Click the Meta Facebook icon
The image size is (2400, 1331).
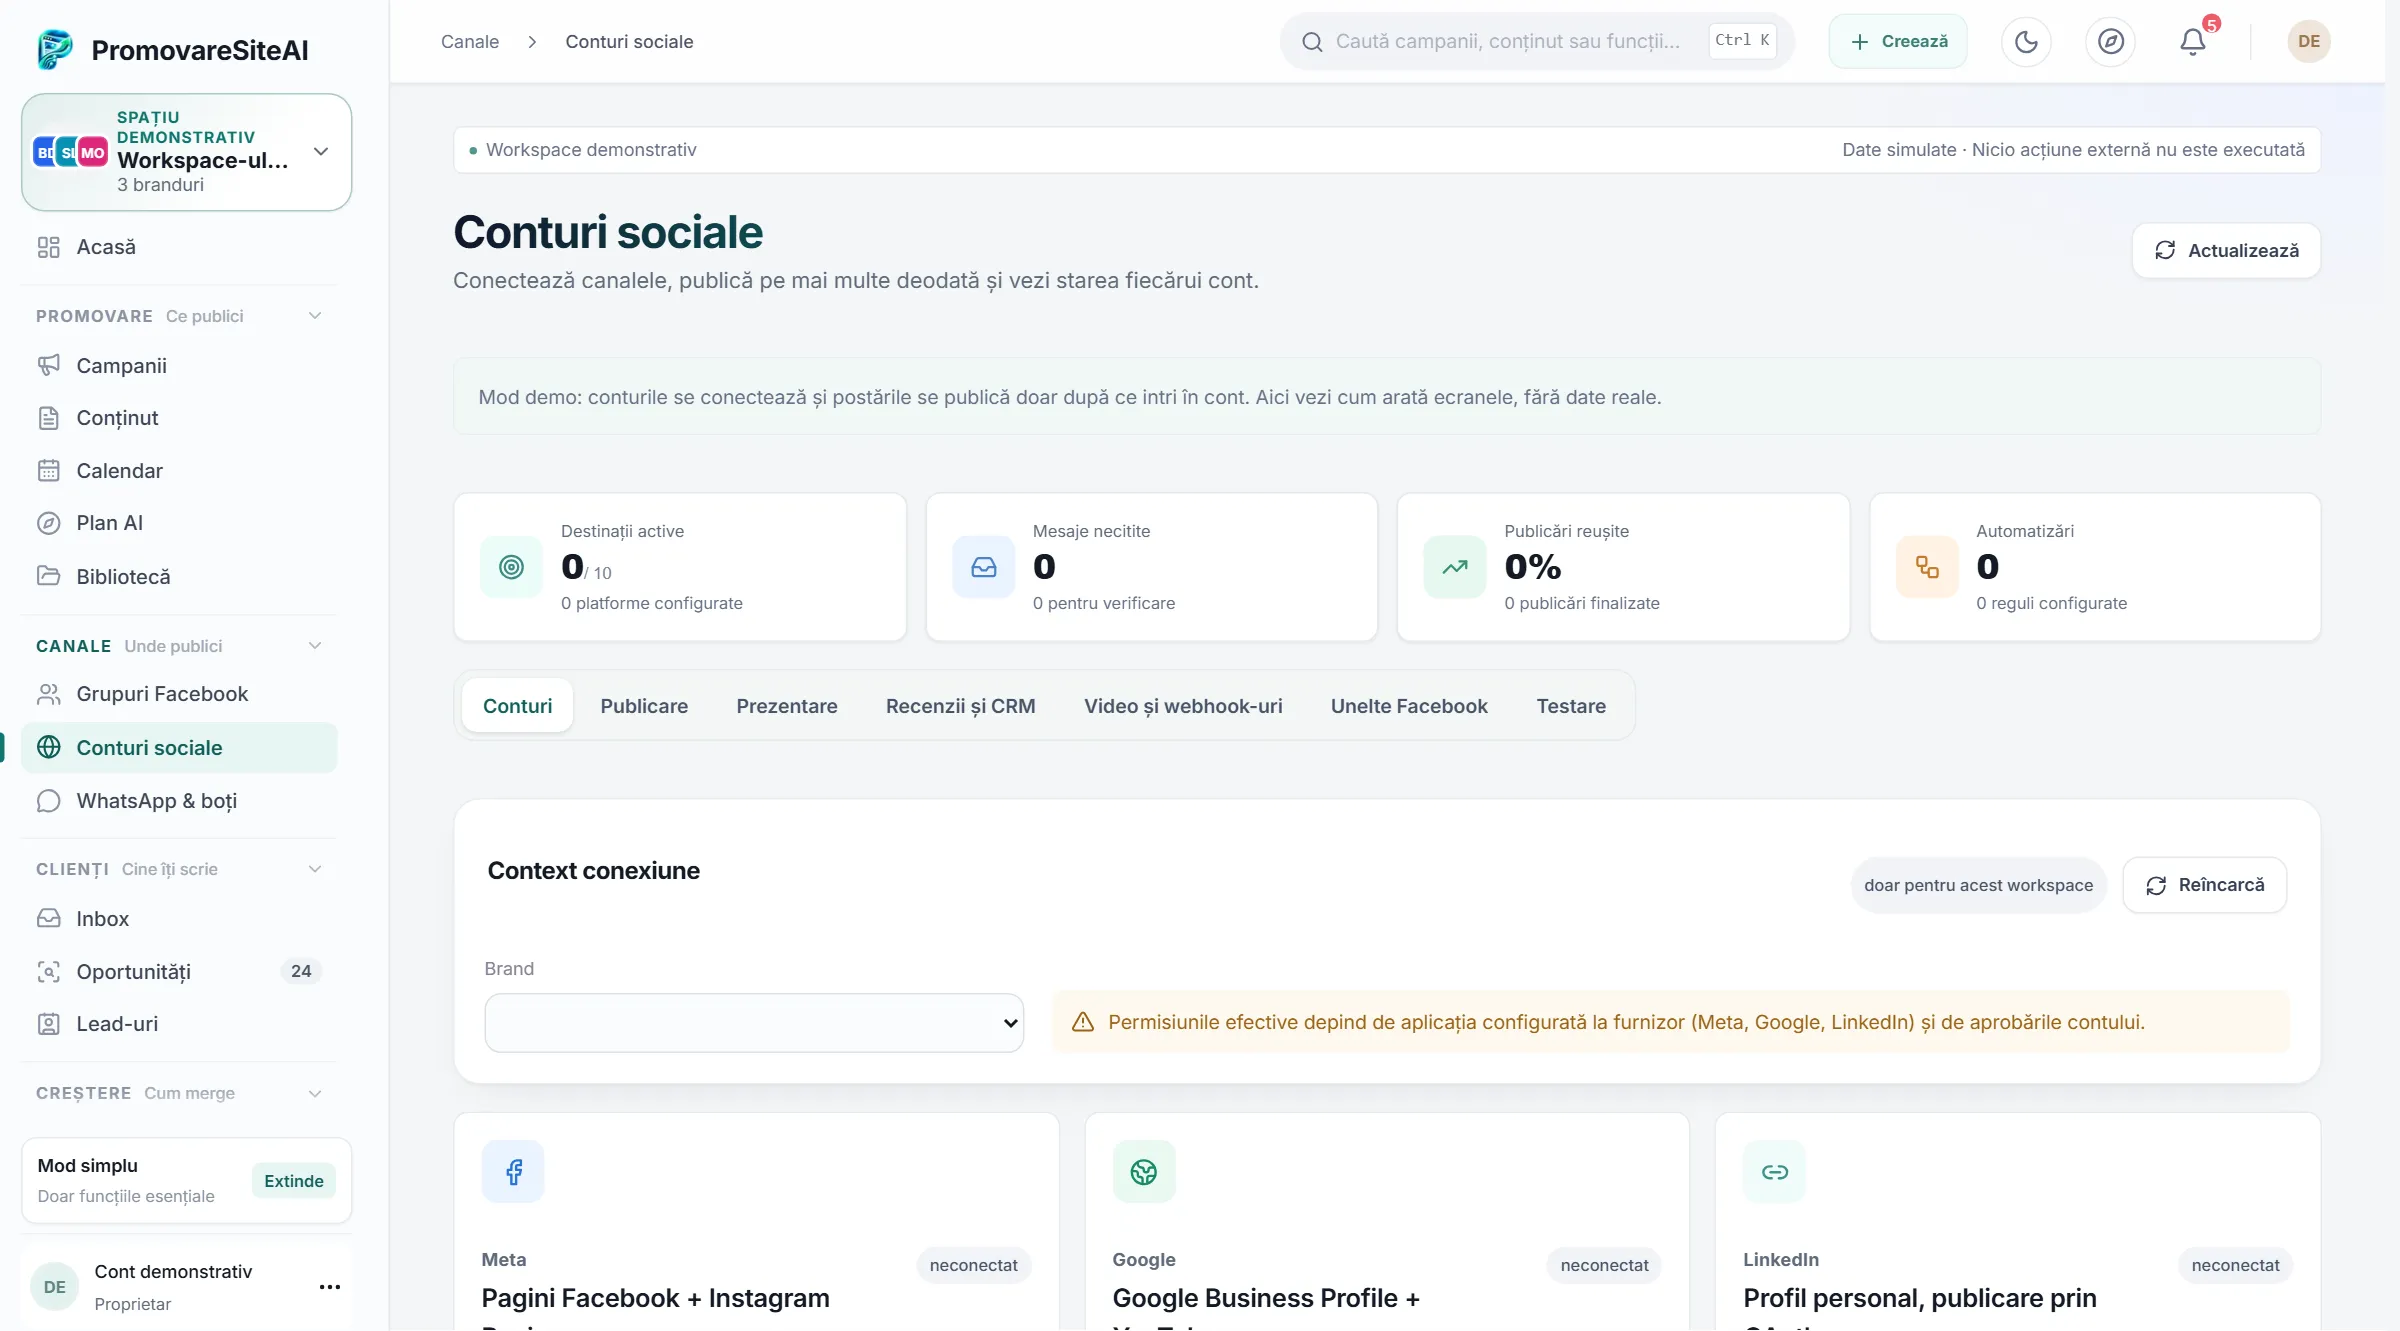pyautogui.click(x=513, y=1172)
